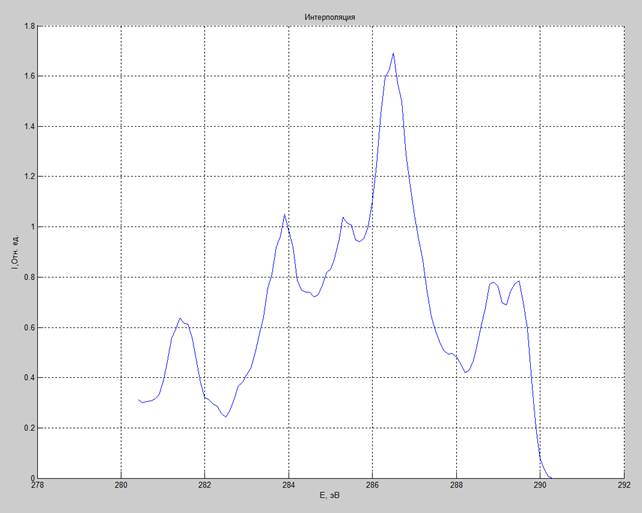
Task: Click the y-axis tick label 1.8
Action: point(30,26)
